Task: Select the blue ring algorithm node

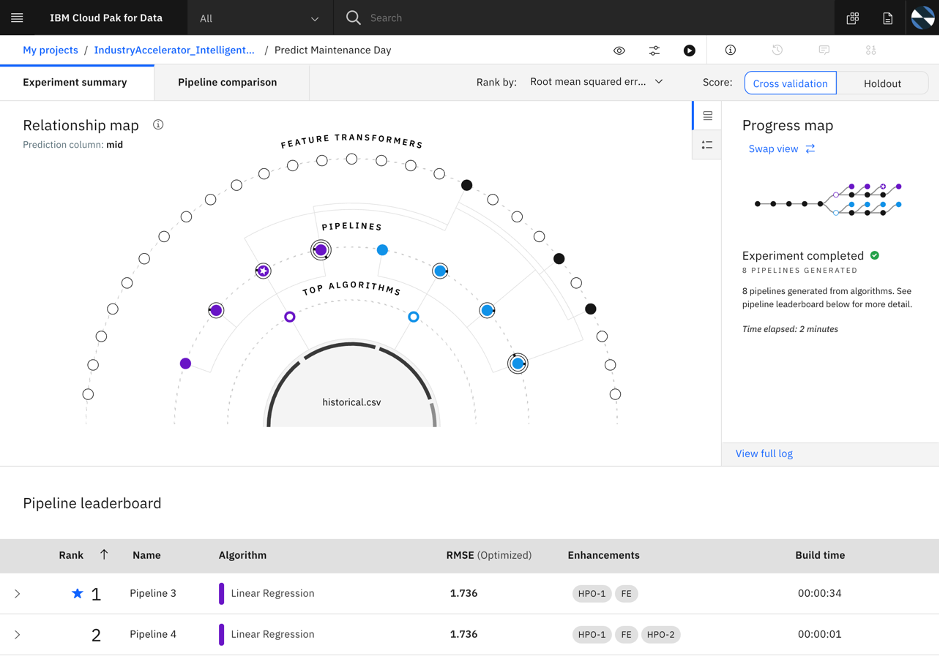Action: [413, 317]
